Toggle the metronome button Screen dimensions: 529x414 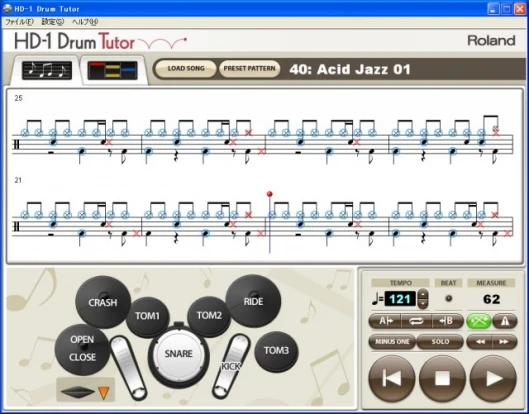pos(505,321)
